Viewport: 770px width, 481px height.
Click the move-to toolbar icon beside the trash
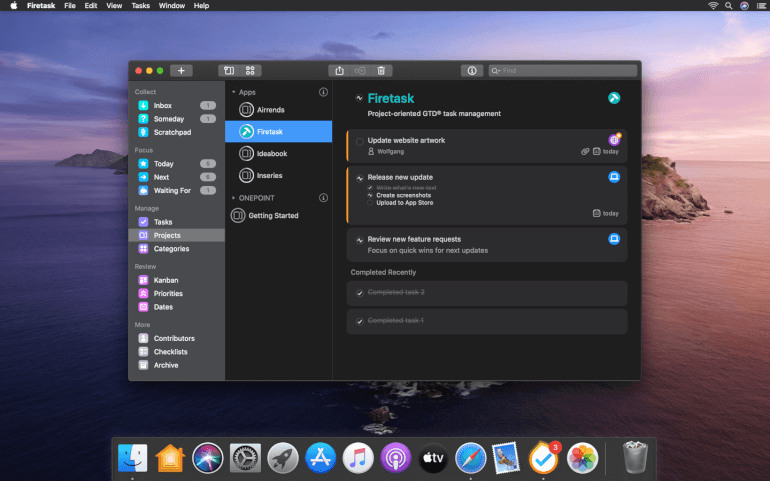[360, 71]
